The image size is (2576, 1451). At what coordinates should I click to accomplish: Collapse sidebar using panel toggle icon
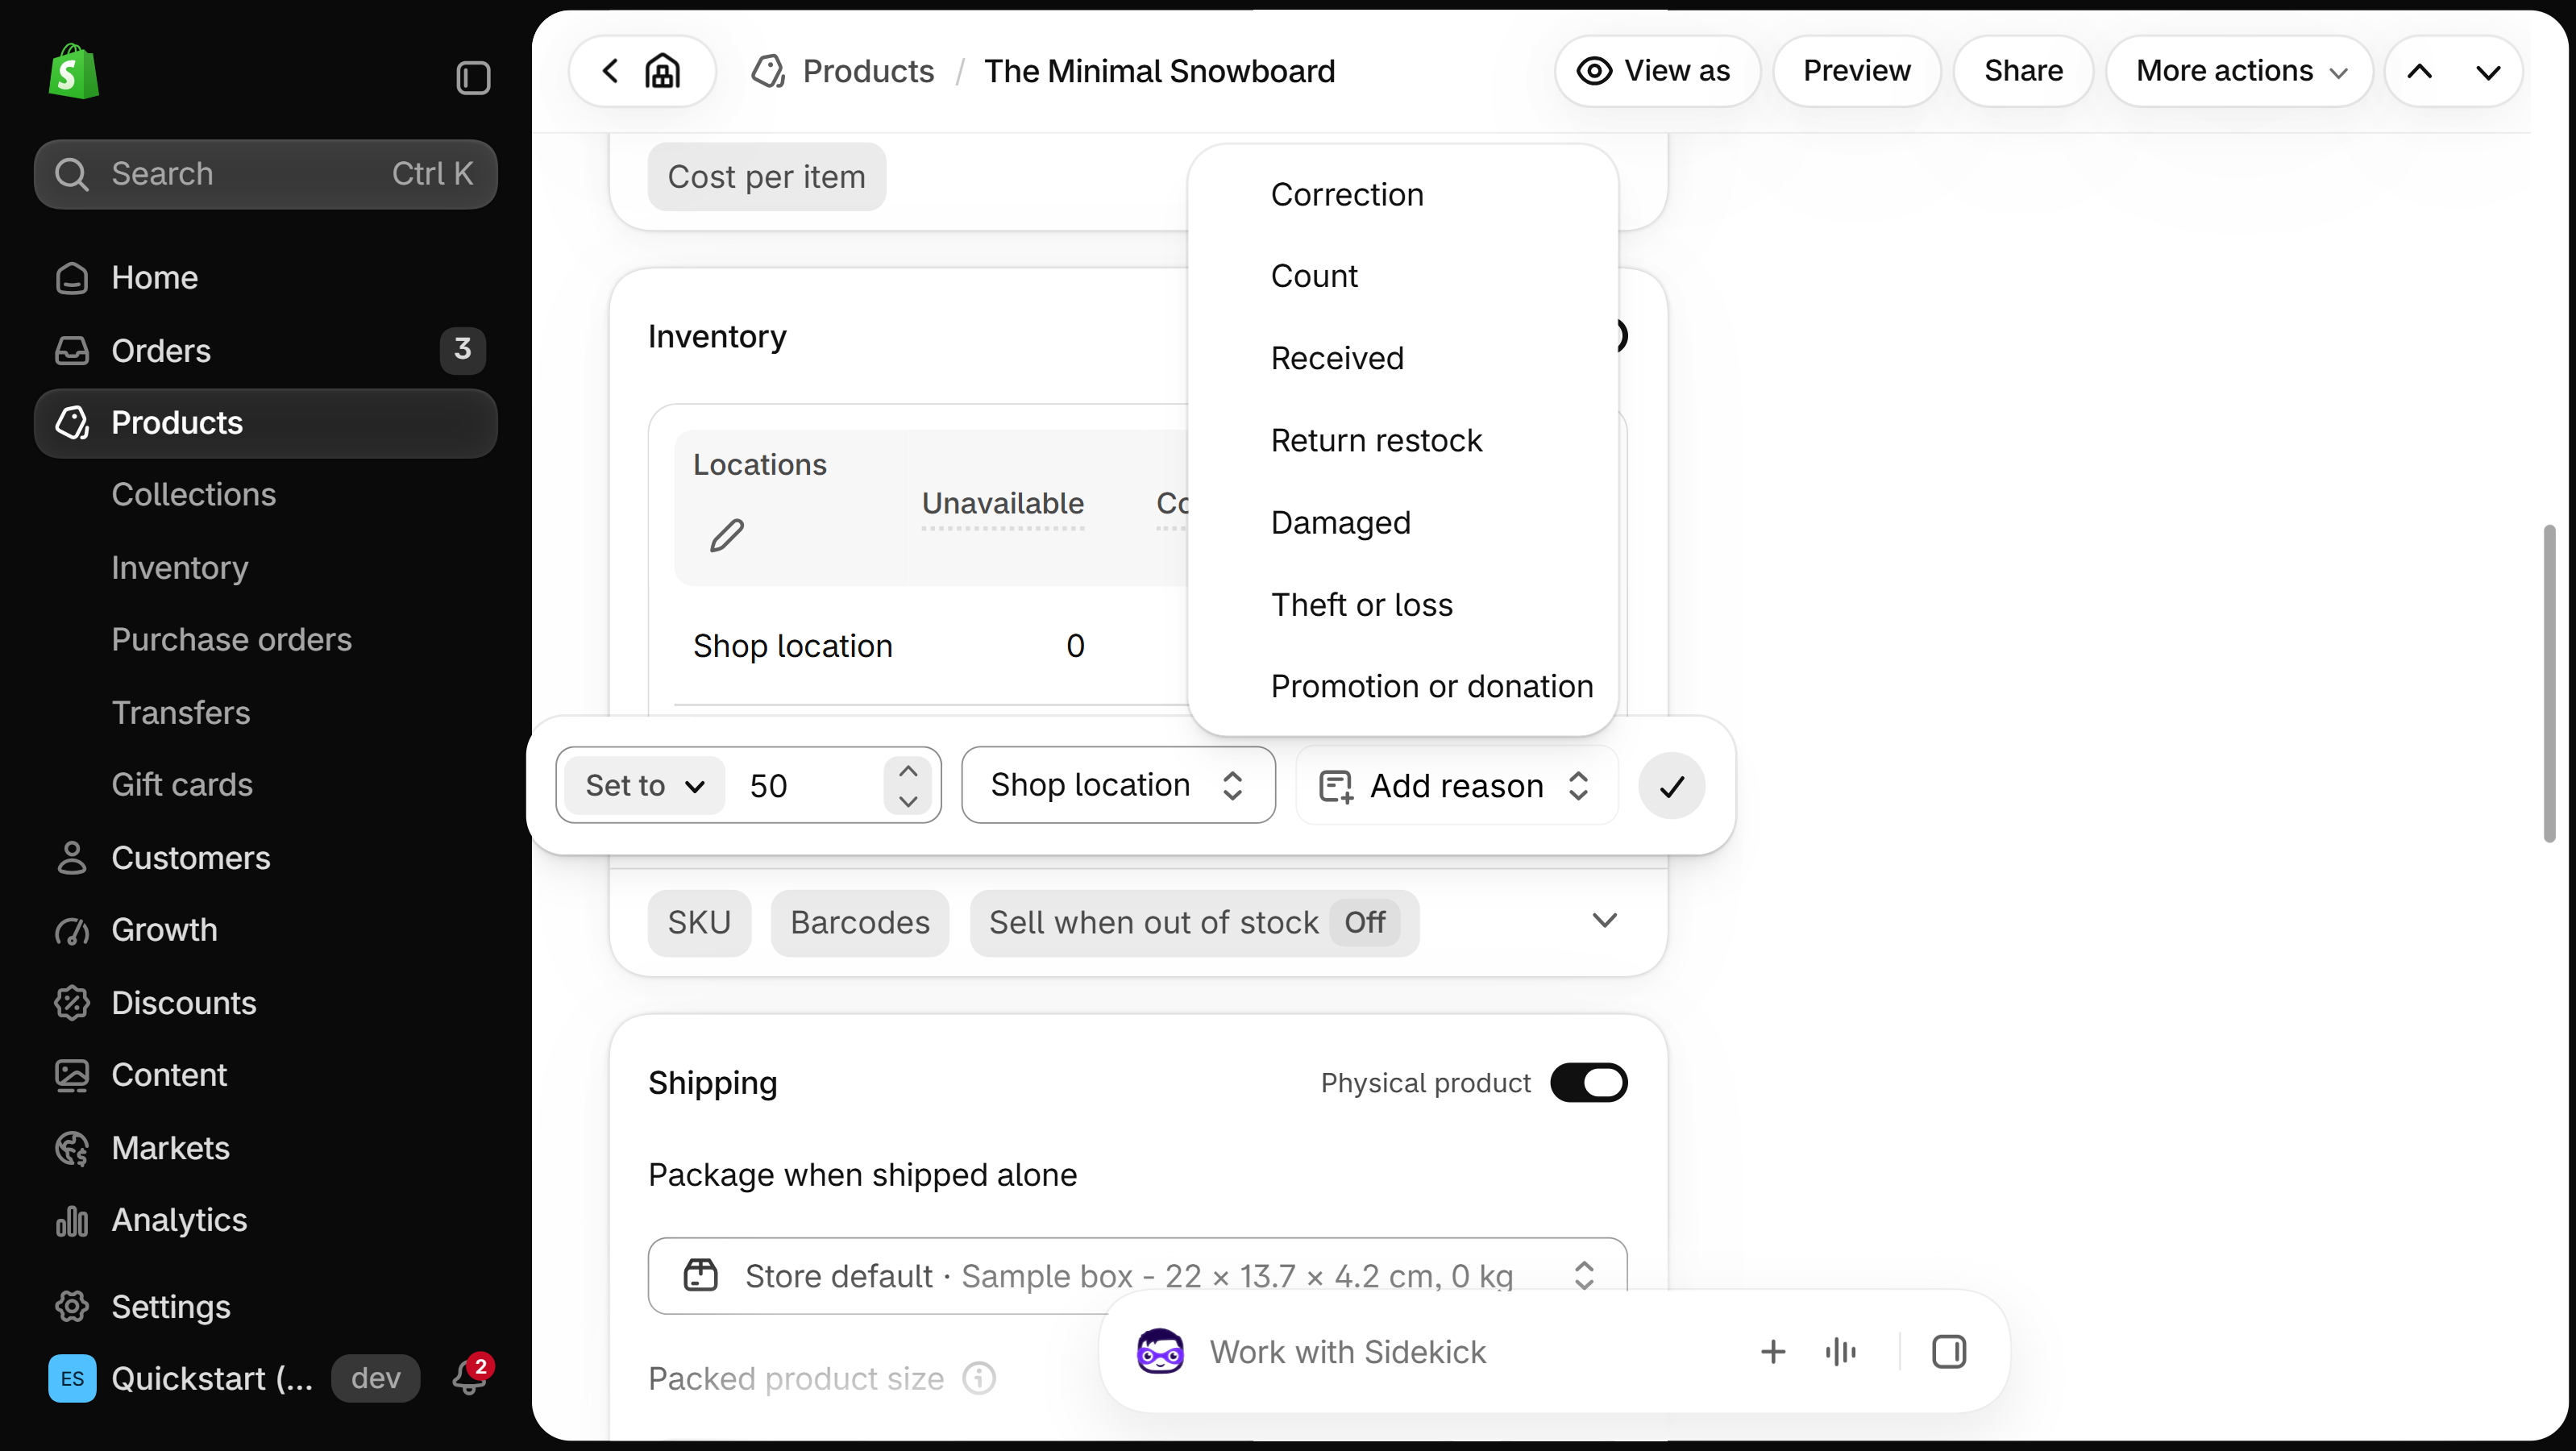click(473, 77)
